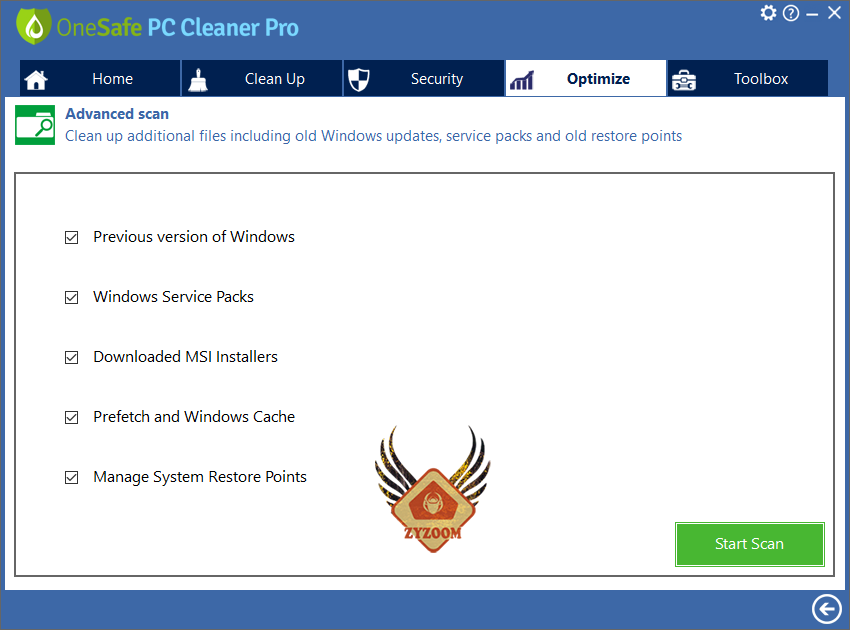Open the Toolbox tab
Viewport: 850px width, 630px height.
click(748, 79)
